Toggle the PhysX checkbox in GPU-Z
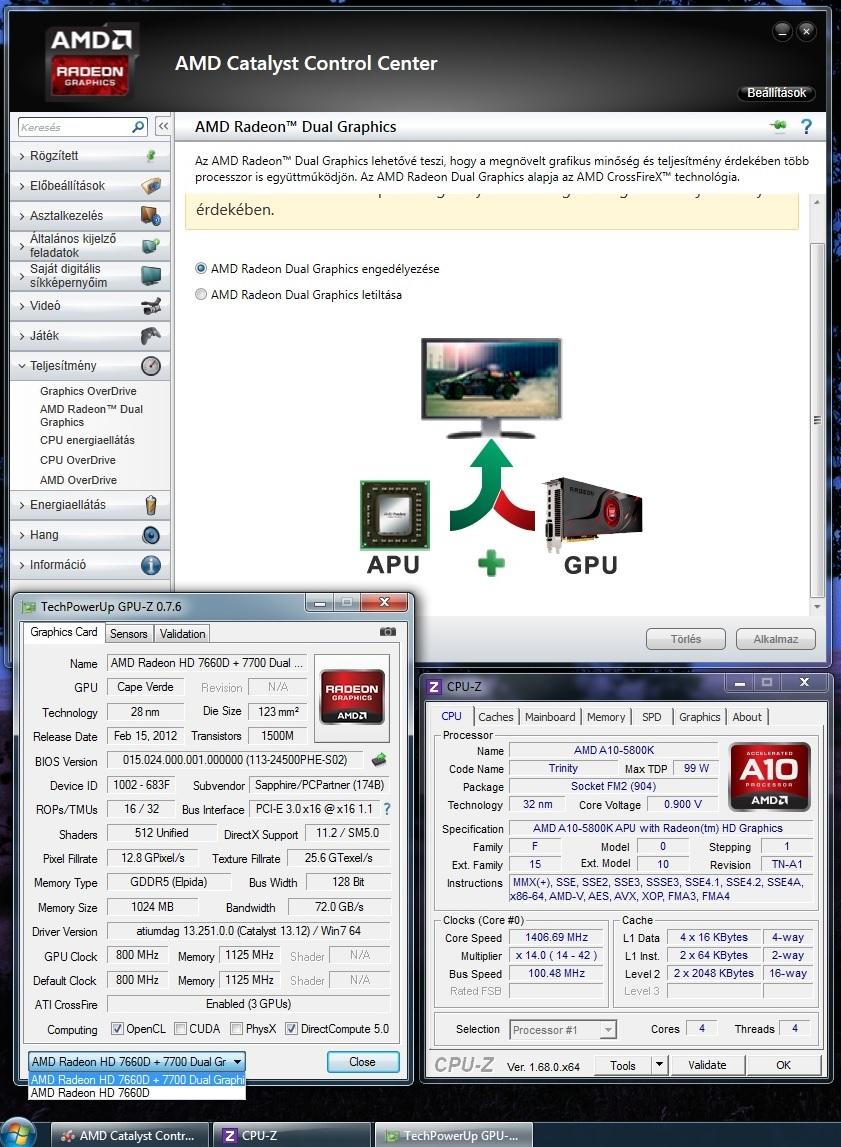Image resolution: width=841 pixels, height=1147 pixels. [x=236, y=1028]
